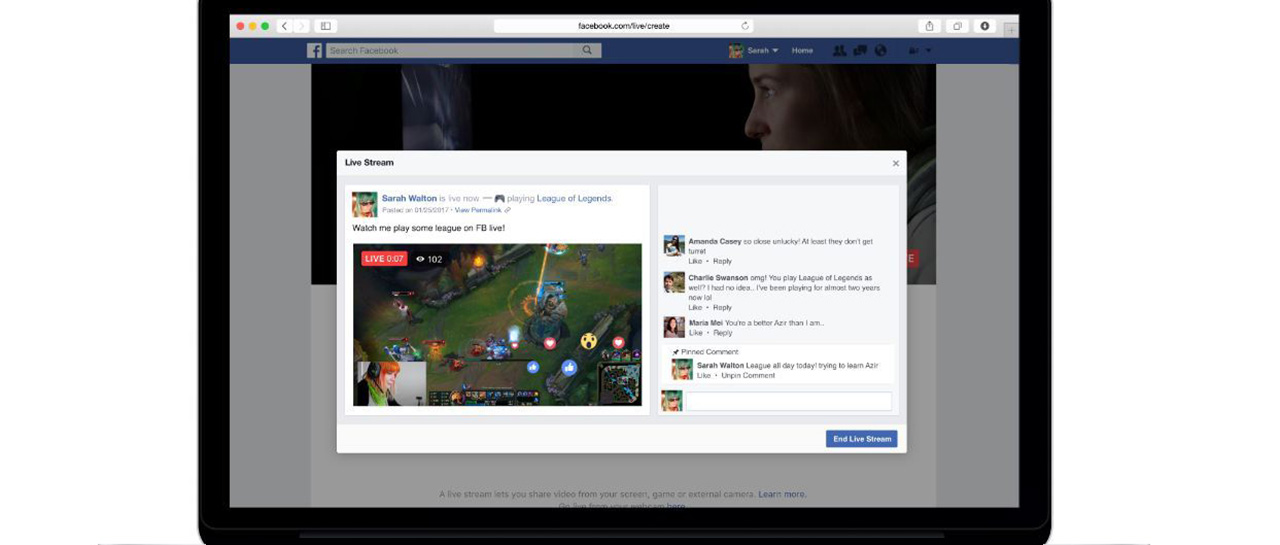Open the globe notifications icon
Image resolution: width=1280 pixels, height=545 pixels.
coord(880,51)
